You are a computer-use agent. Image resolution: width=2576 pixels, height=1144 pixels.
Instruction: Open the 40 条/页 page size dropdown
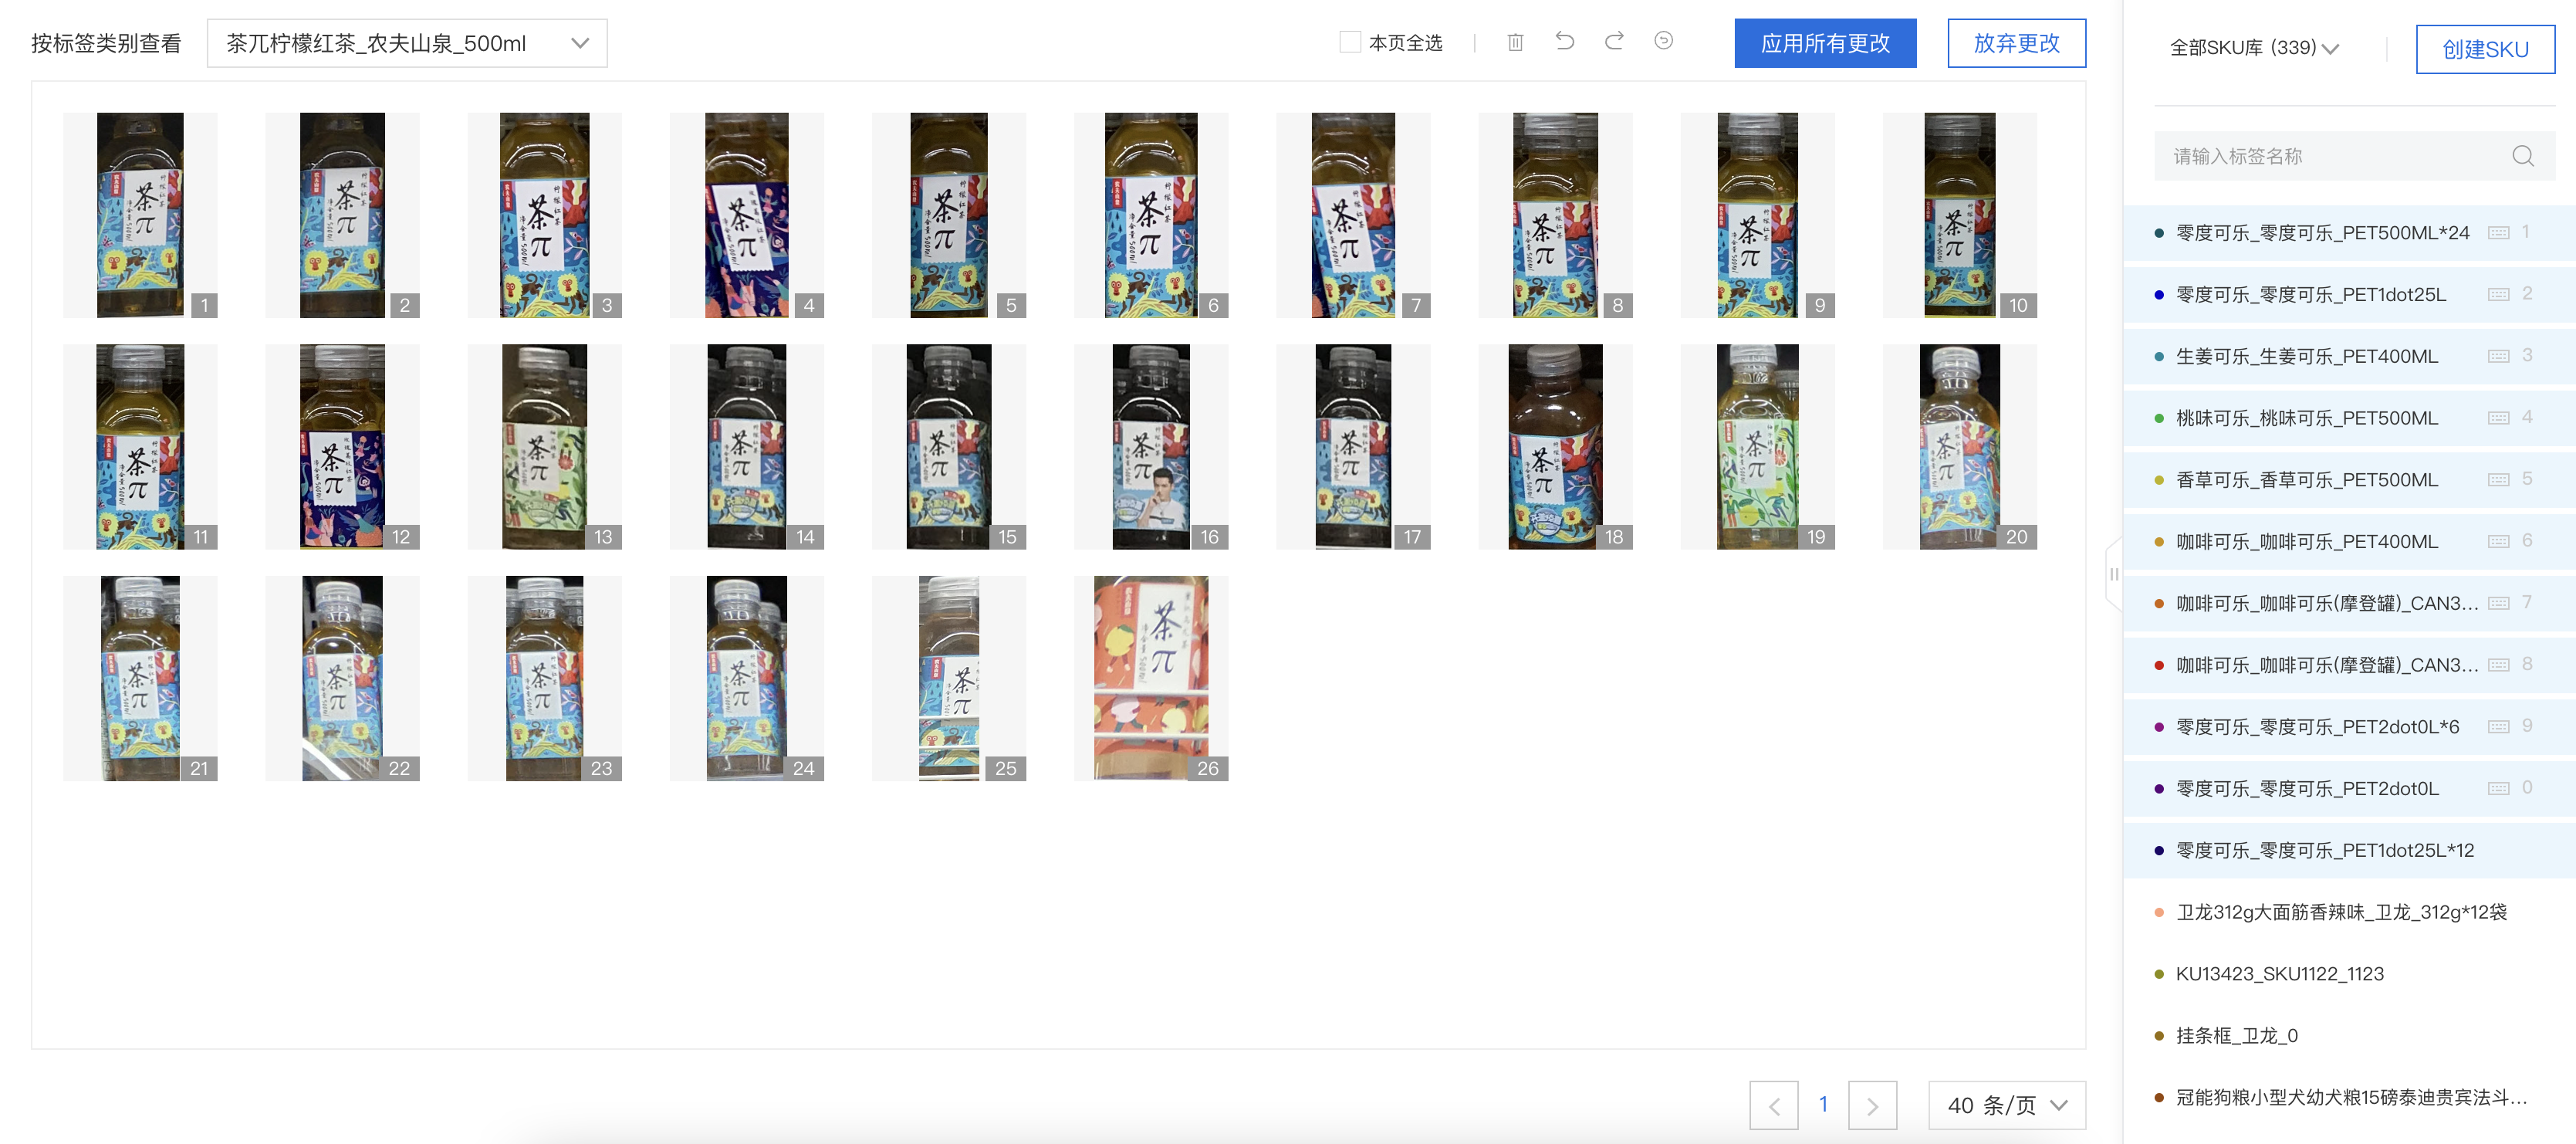(2006, 1105)
